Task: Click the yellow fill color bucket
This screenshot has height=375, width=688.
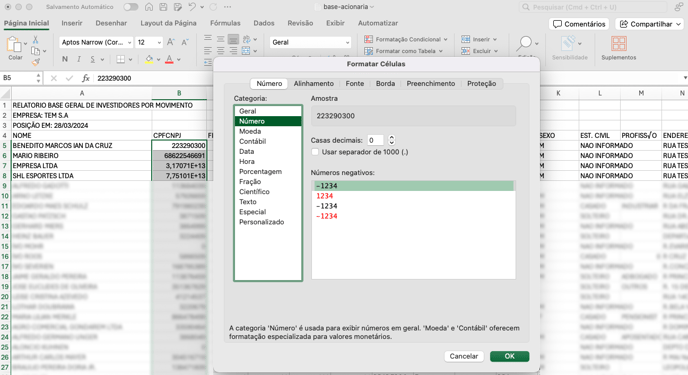Action: click(149, 59)
